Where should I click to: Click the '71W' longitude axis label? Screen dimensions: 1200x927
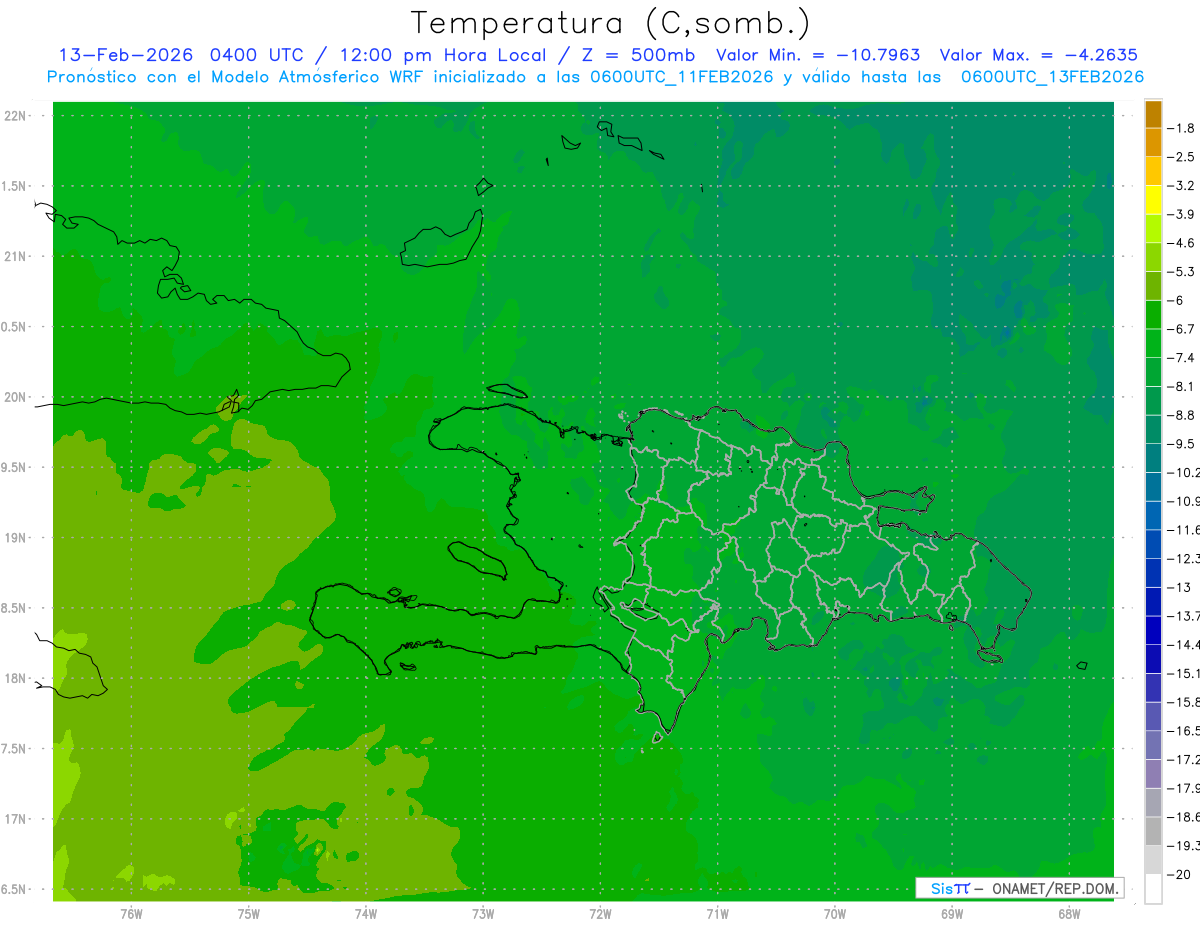pos(717,914)
